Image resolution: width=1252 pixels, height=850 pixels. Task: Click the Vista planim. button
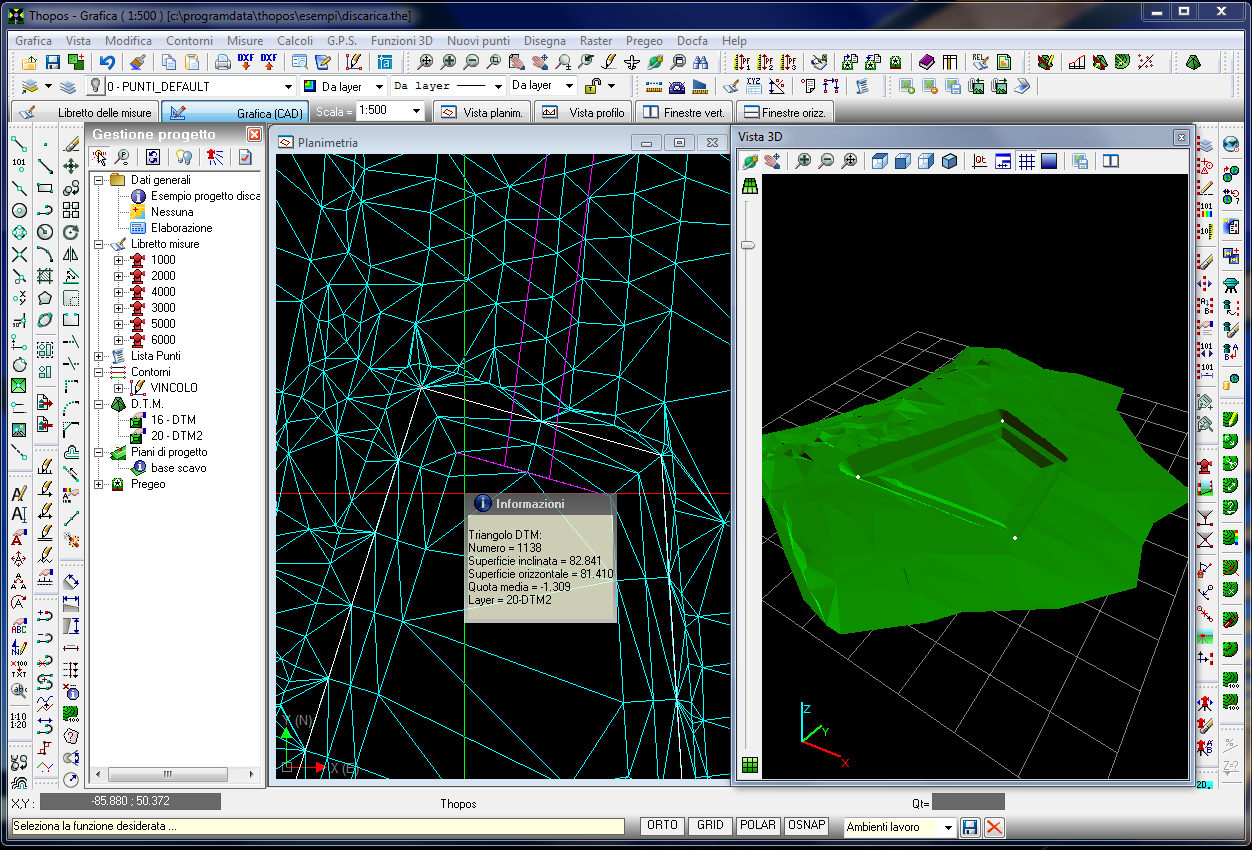(x=481, y=112)
